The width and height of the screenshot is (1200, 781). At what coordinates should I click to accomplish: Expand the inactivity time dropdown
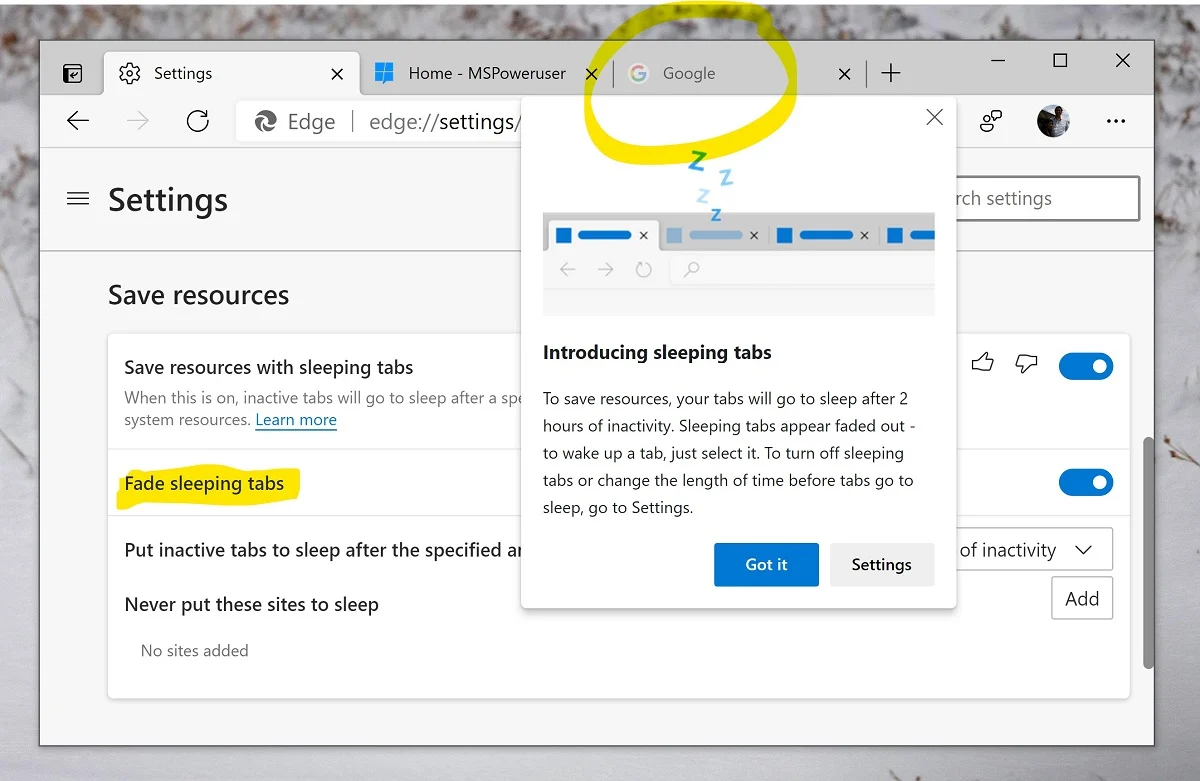1034,550
